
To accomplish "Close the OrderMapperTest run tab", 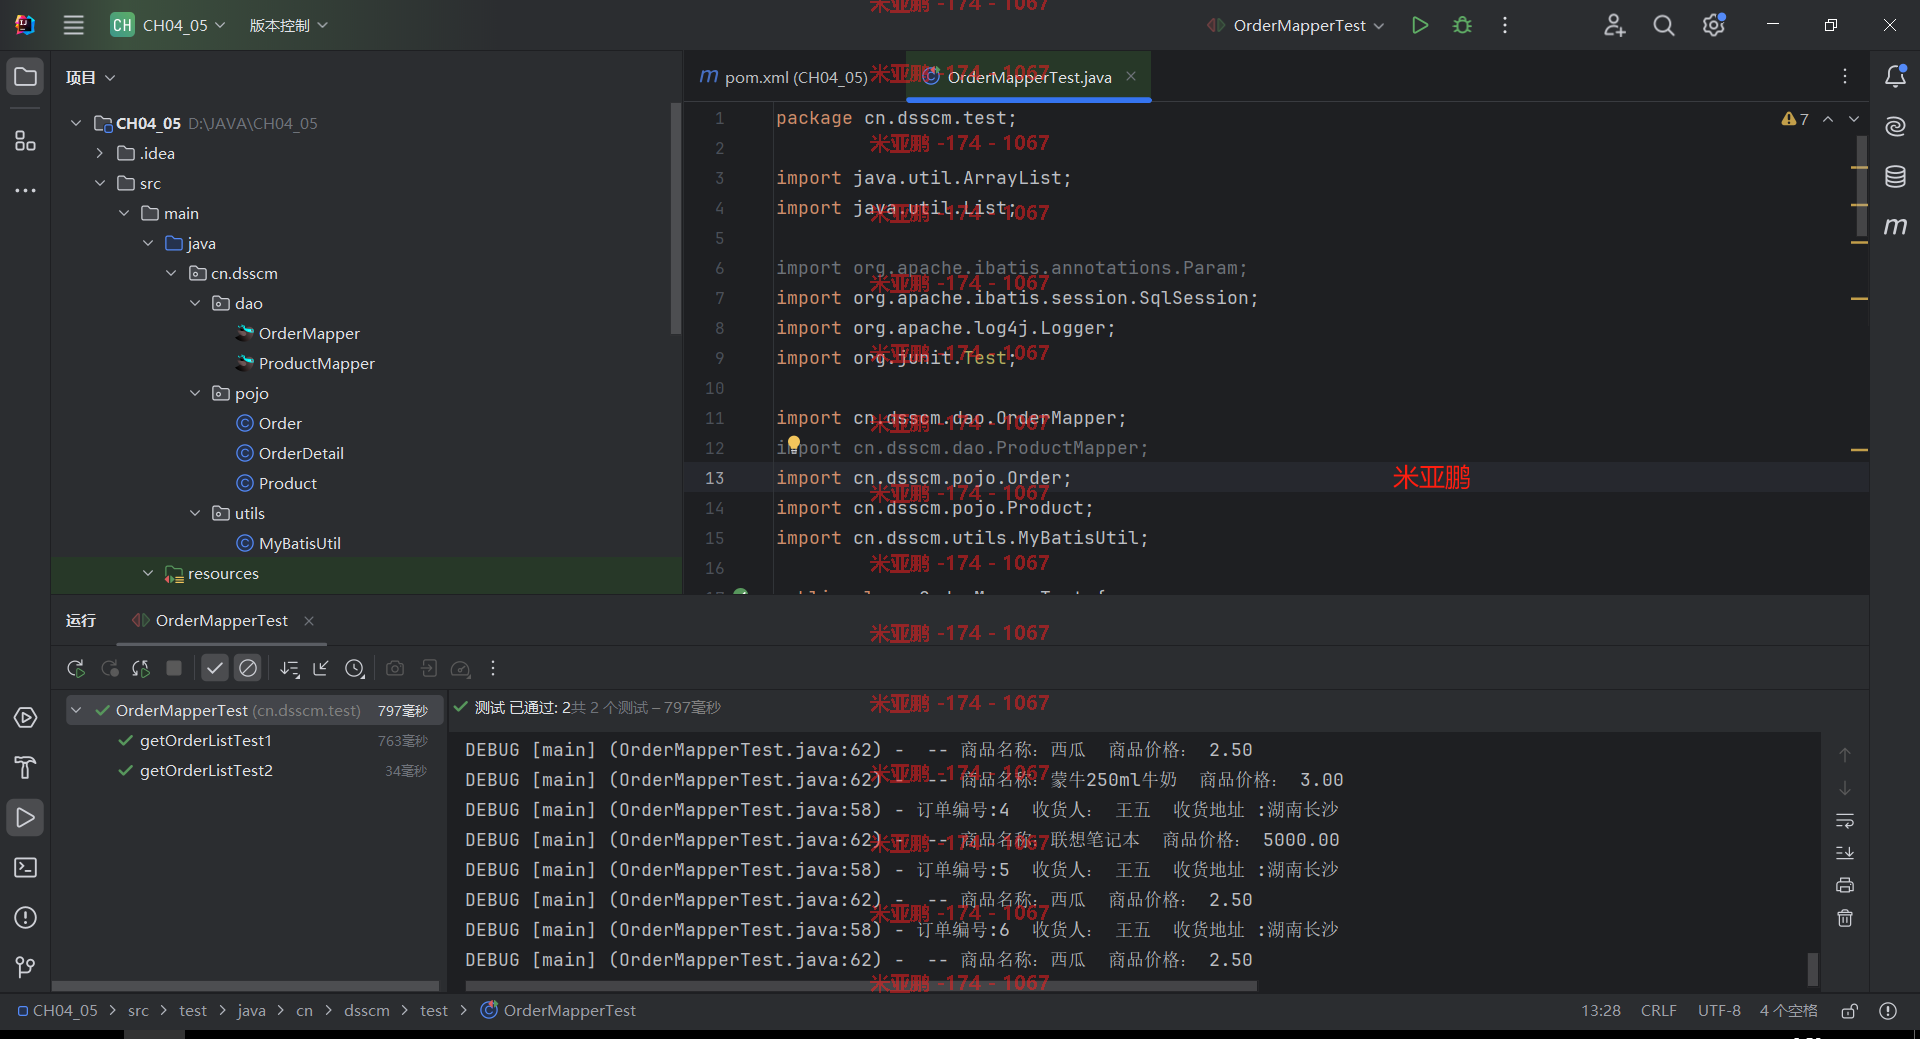I will coord(309,621).
